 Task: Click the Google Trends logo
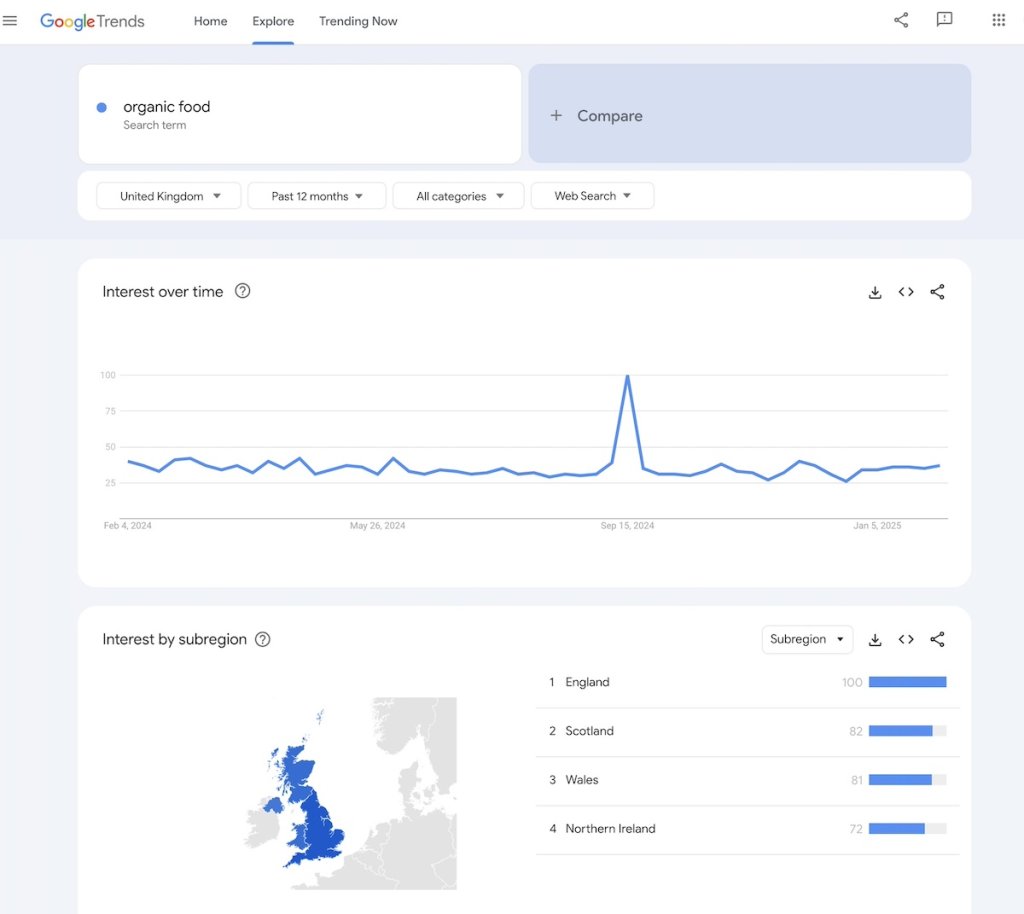pyautogui.click(x=92, y=21)
